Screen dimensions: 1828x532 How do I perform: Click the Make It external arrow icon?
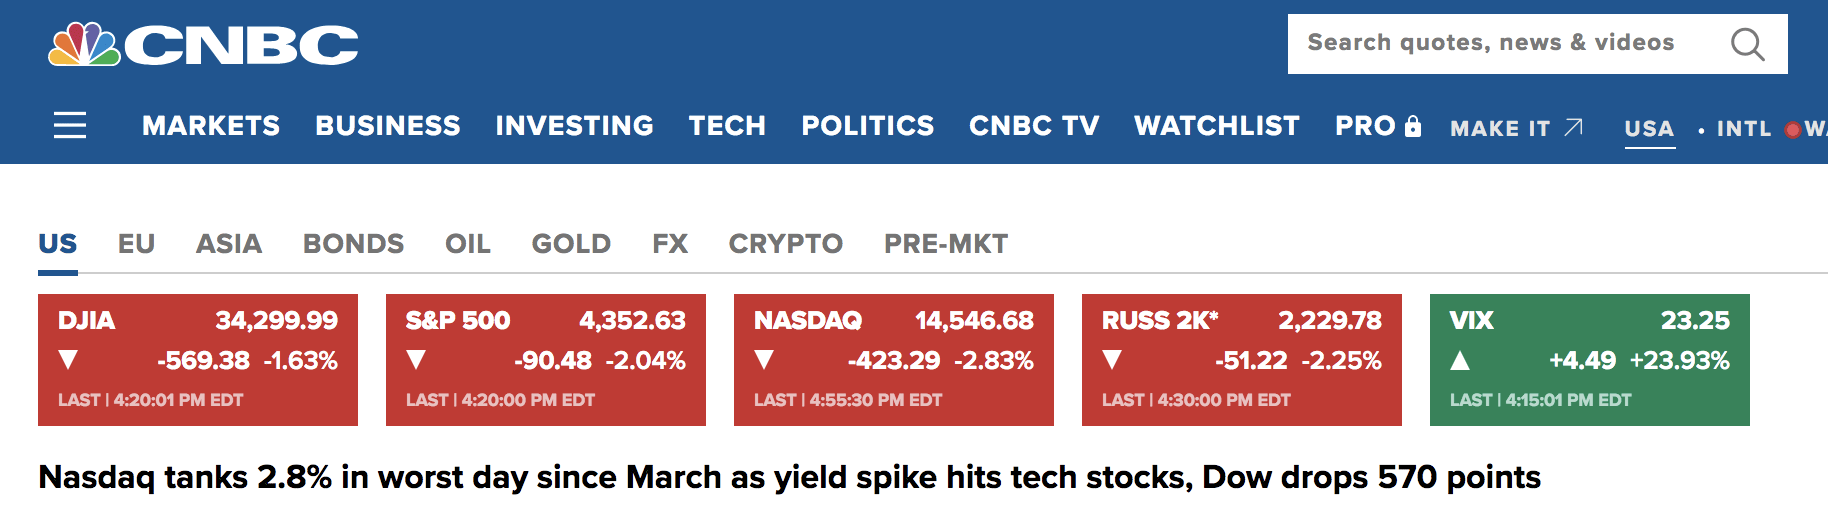point(1574,127)
